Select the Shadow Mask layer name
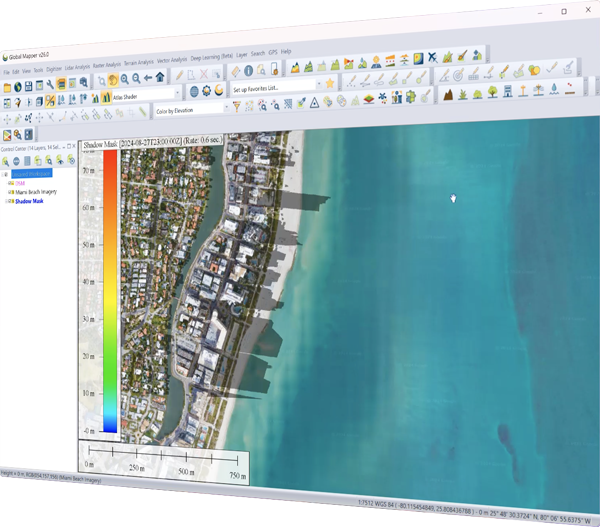The width and height of the screenshot is (600, 527). click(29, 201)
